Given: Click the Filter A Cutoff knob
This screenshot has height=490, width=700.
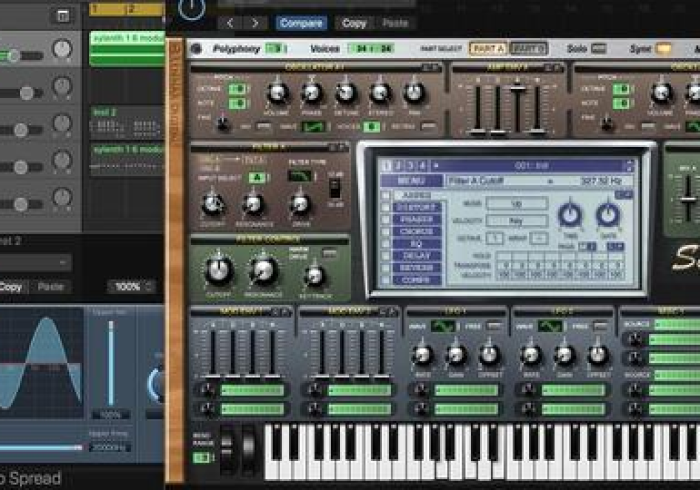Looking at the screenshot, I should (x=212, y=204).
